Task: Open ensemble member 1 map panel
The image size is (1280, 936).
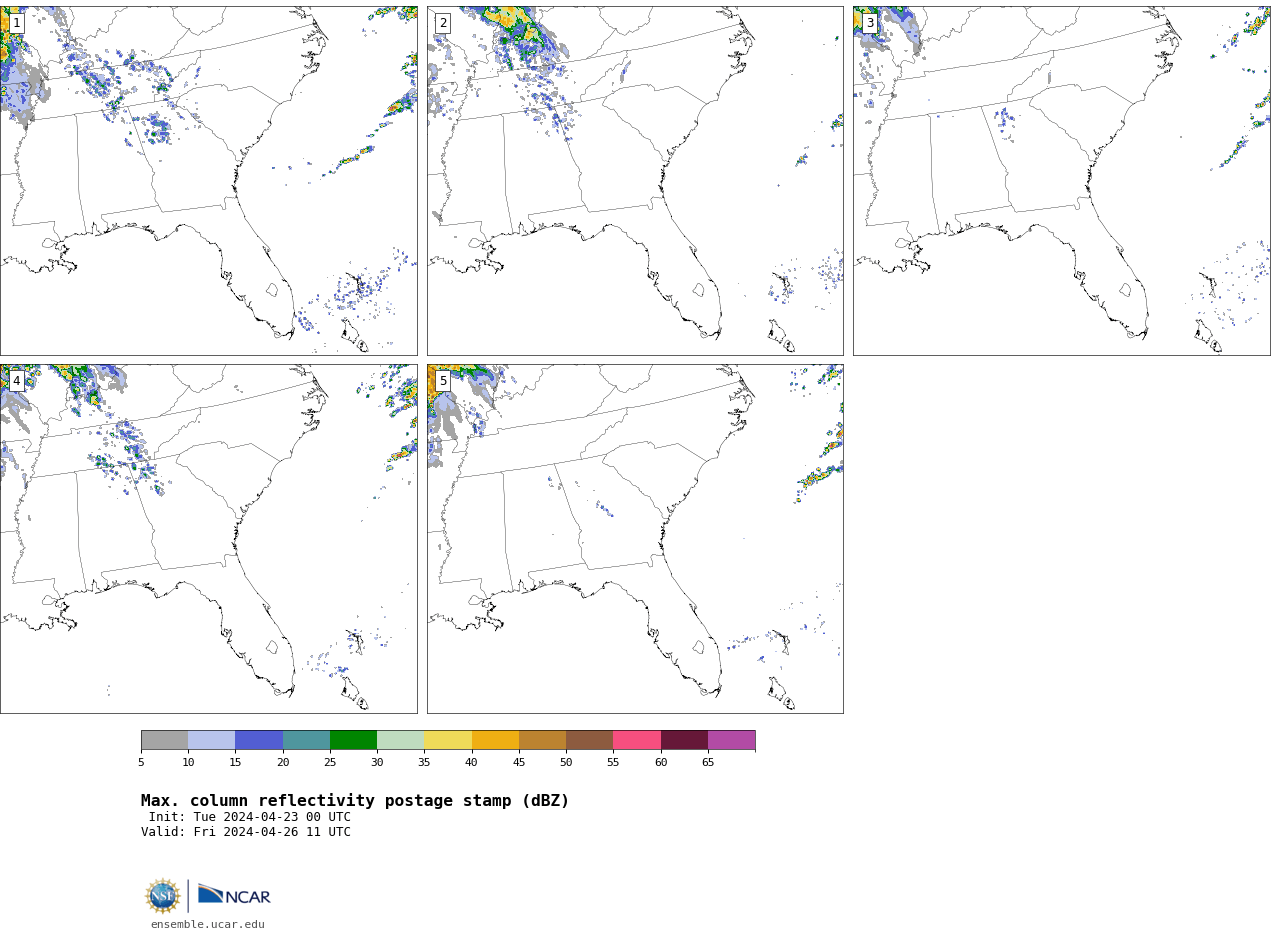Action: click(x=209, y=181)
